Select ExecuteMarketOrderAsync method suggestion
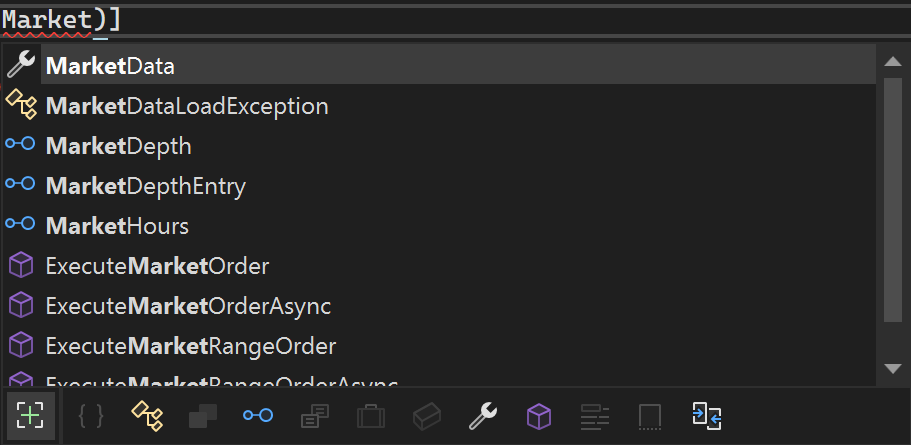 pyautogui.click(x=439, y=306)
